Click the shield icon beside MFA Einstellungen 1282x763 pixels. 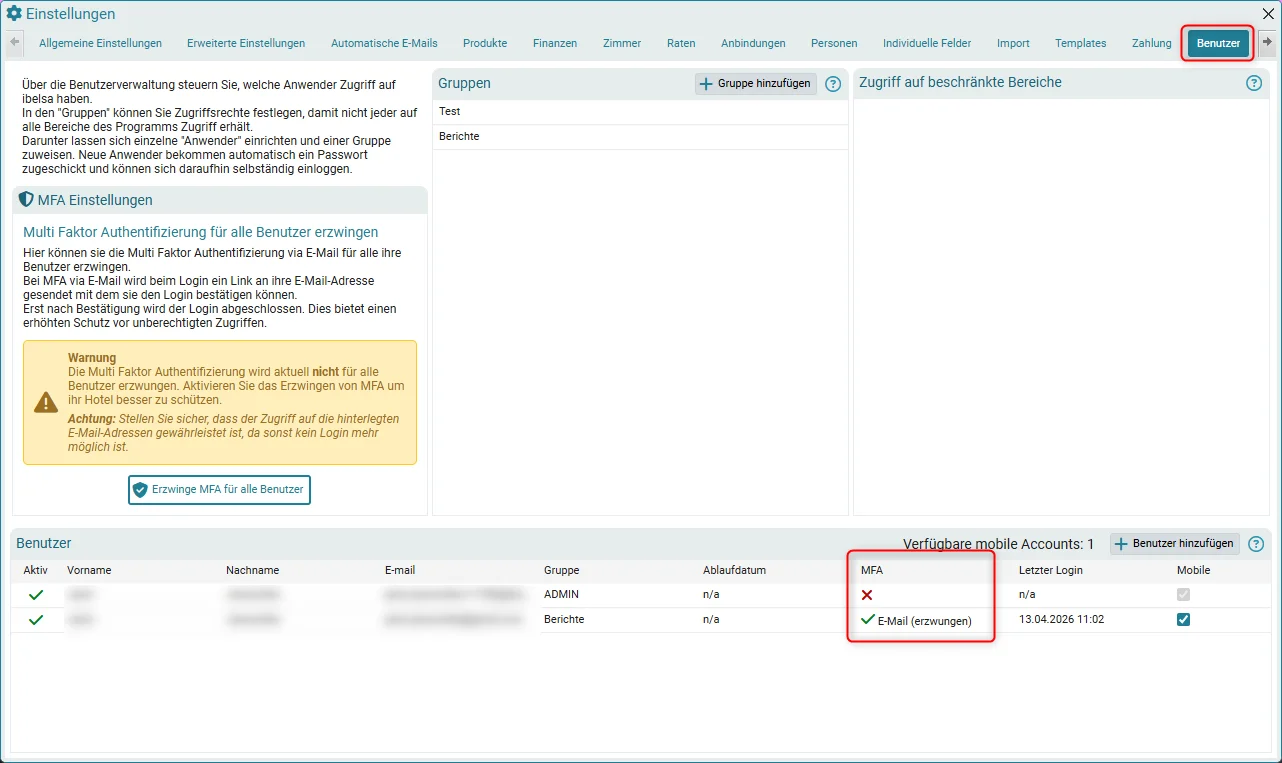tap(26, 200)
